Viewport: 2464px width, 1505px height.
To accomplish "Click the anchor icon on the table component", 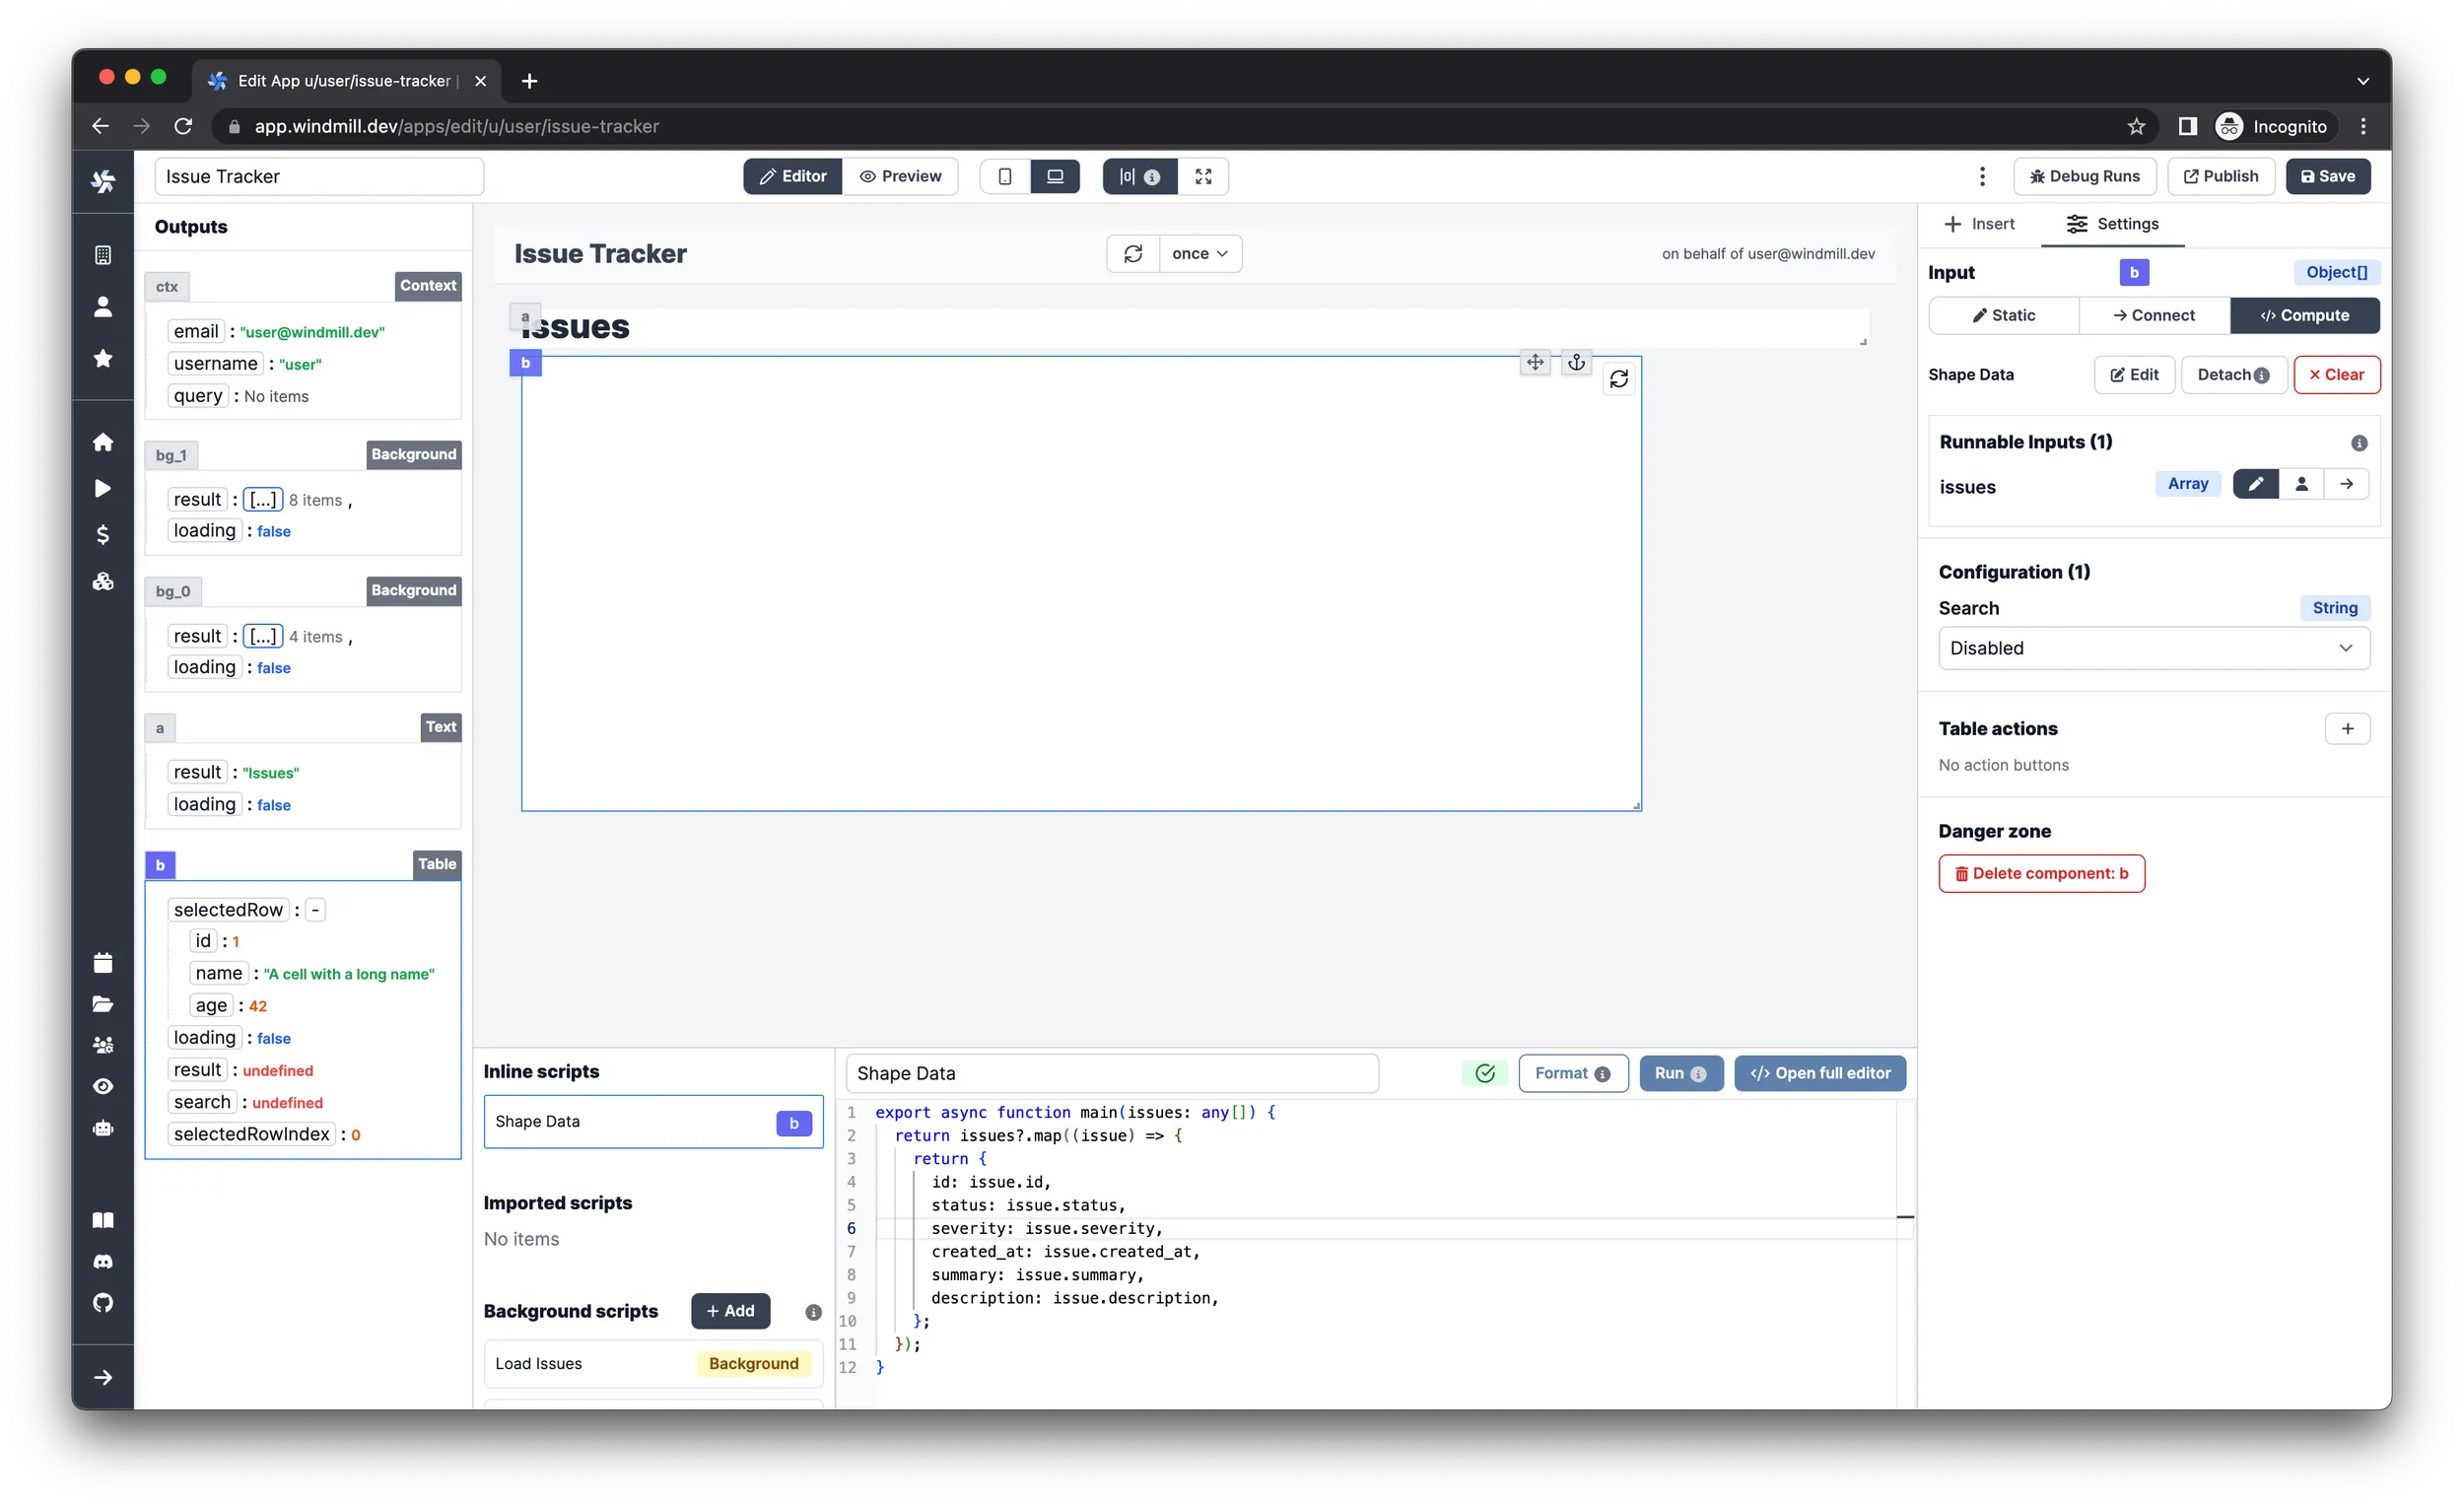I will [1577, 363].
